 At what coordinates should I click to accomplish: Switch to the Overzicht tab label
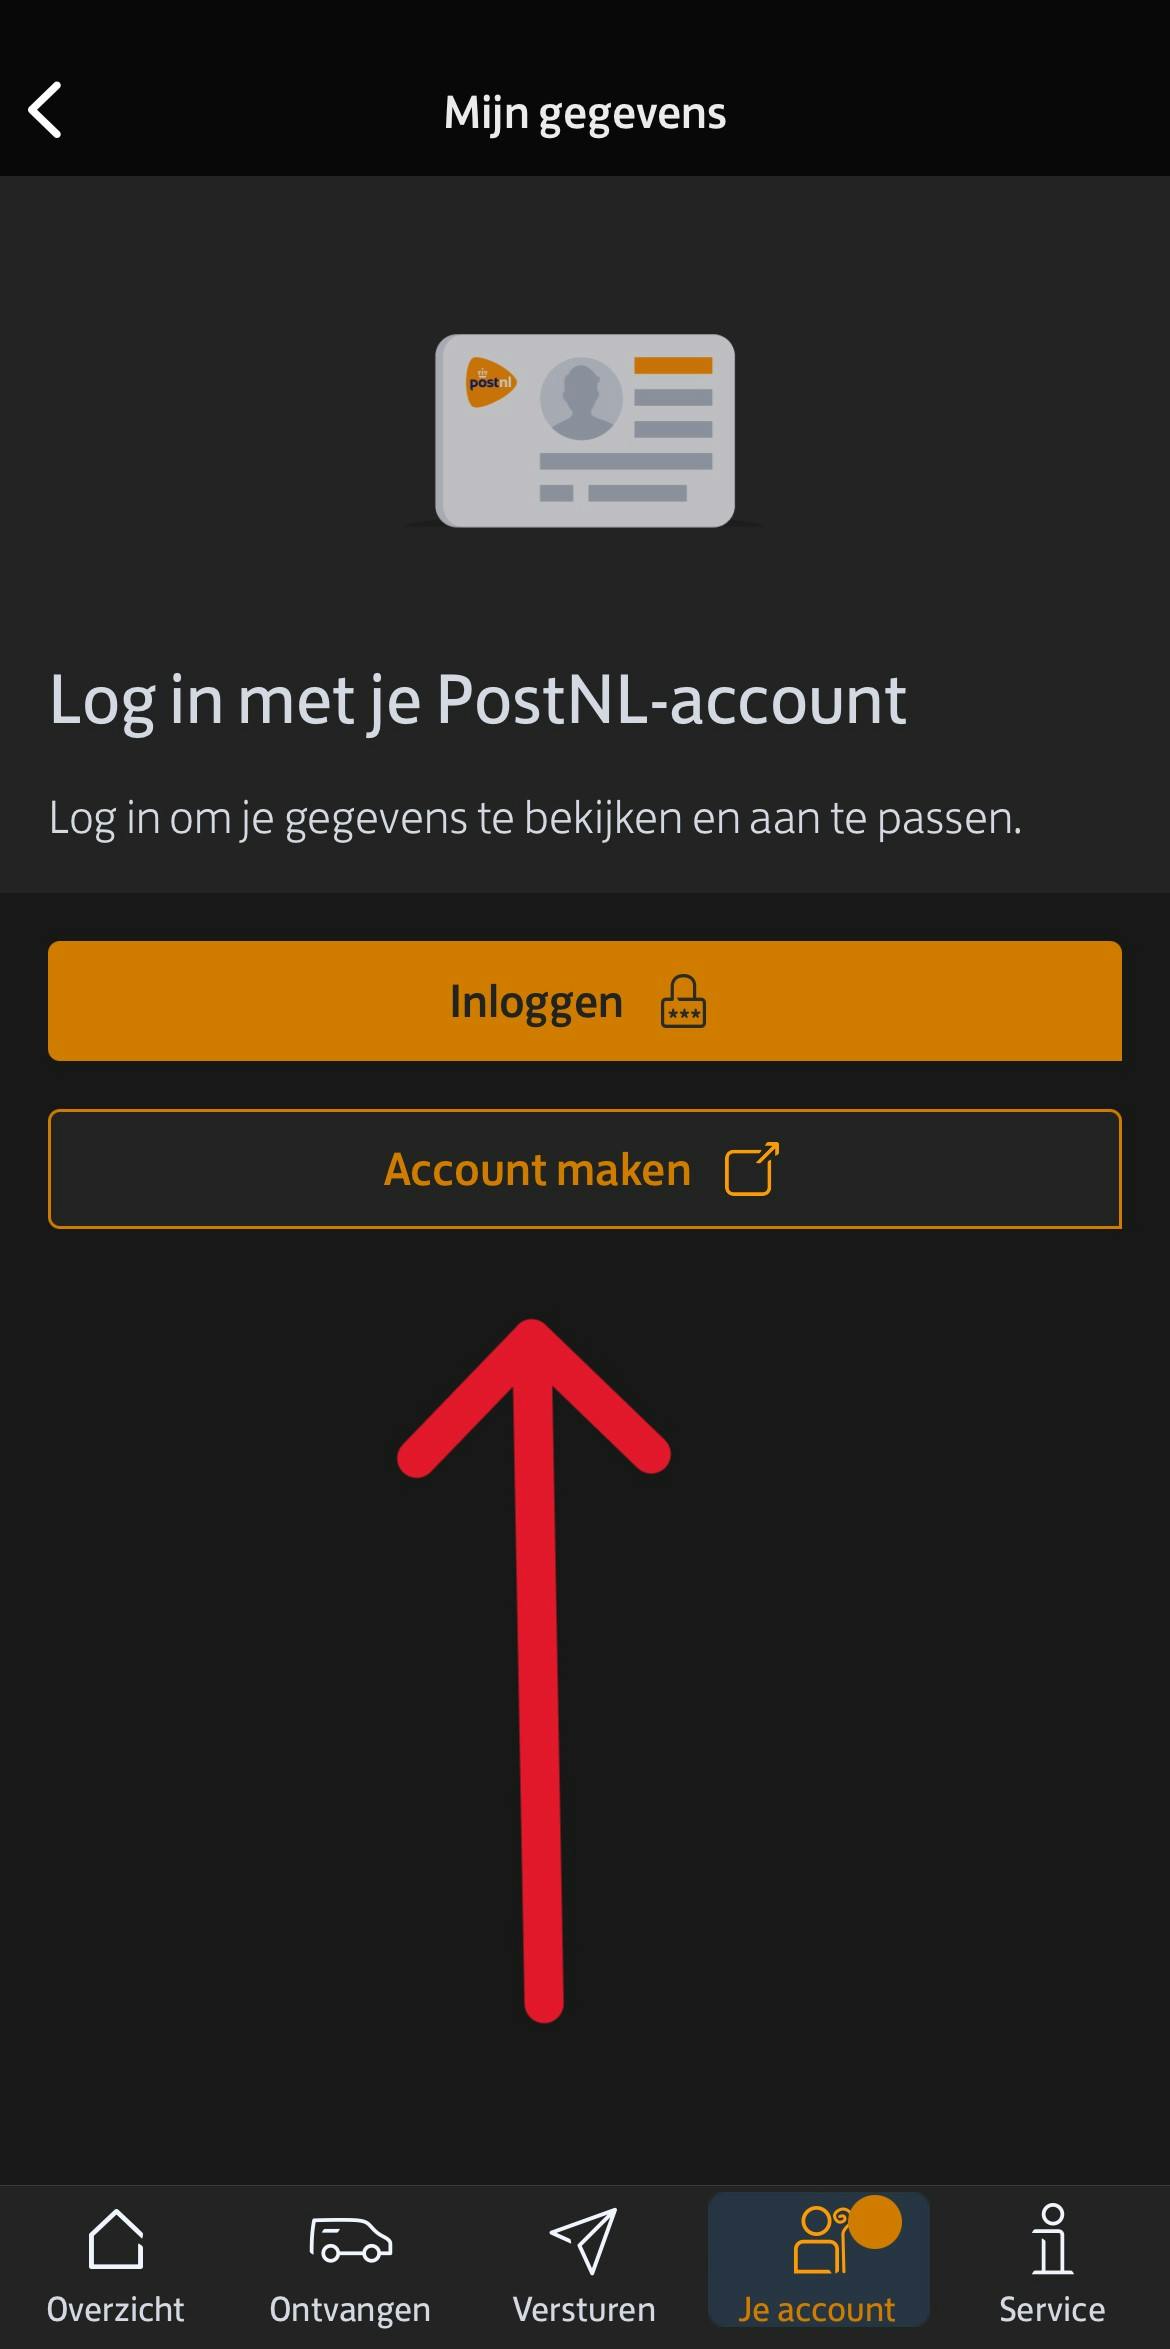click(x=116, y=2309)
